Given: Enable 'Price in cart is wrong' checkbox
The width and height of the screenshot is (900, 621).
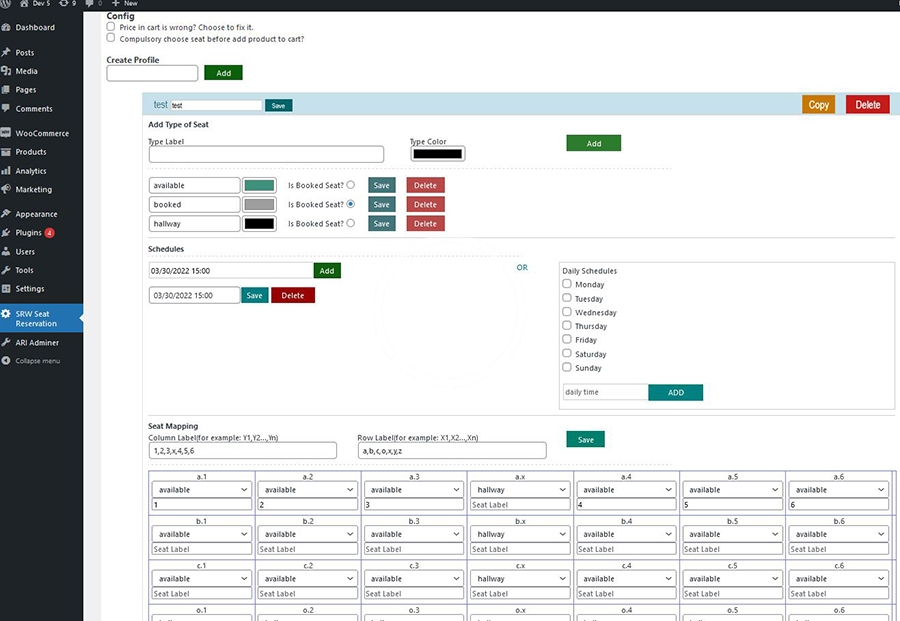Looking at the screenshot, I should click(111, 27).
